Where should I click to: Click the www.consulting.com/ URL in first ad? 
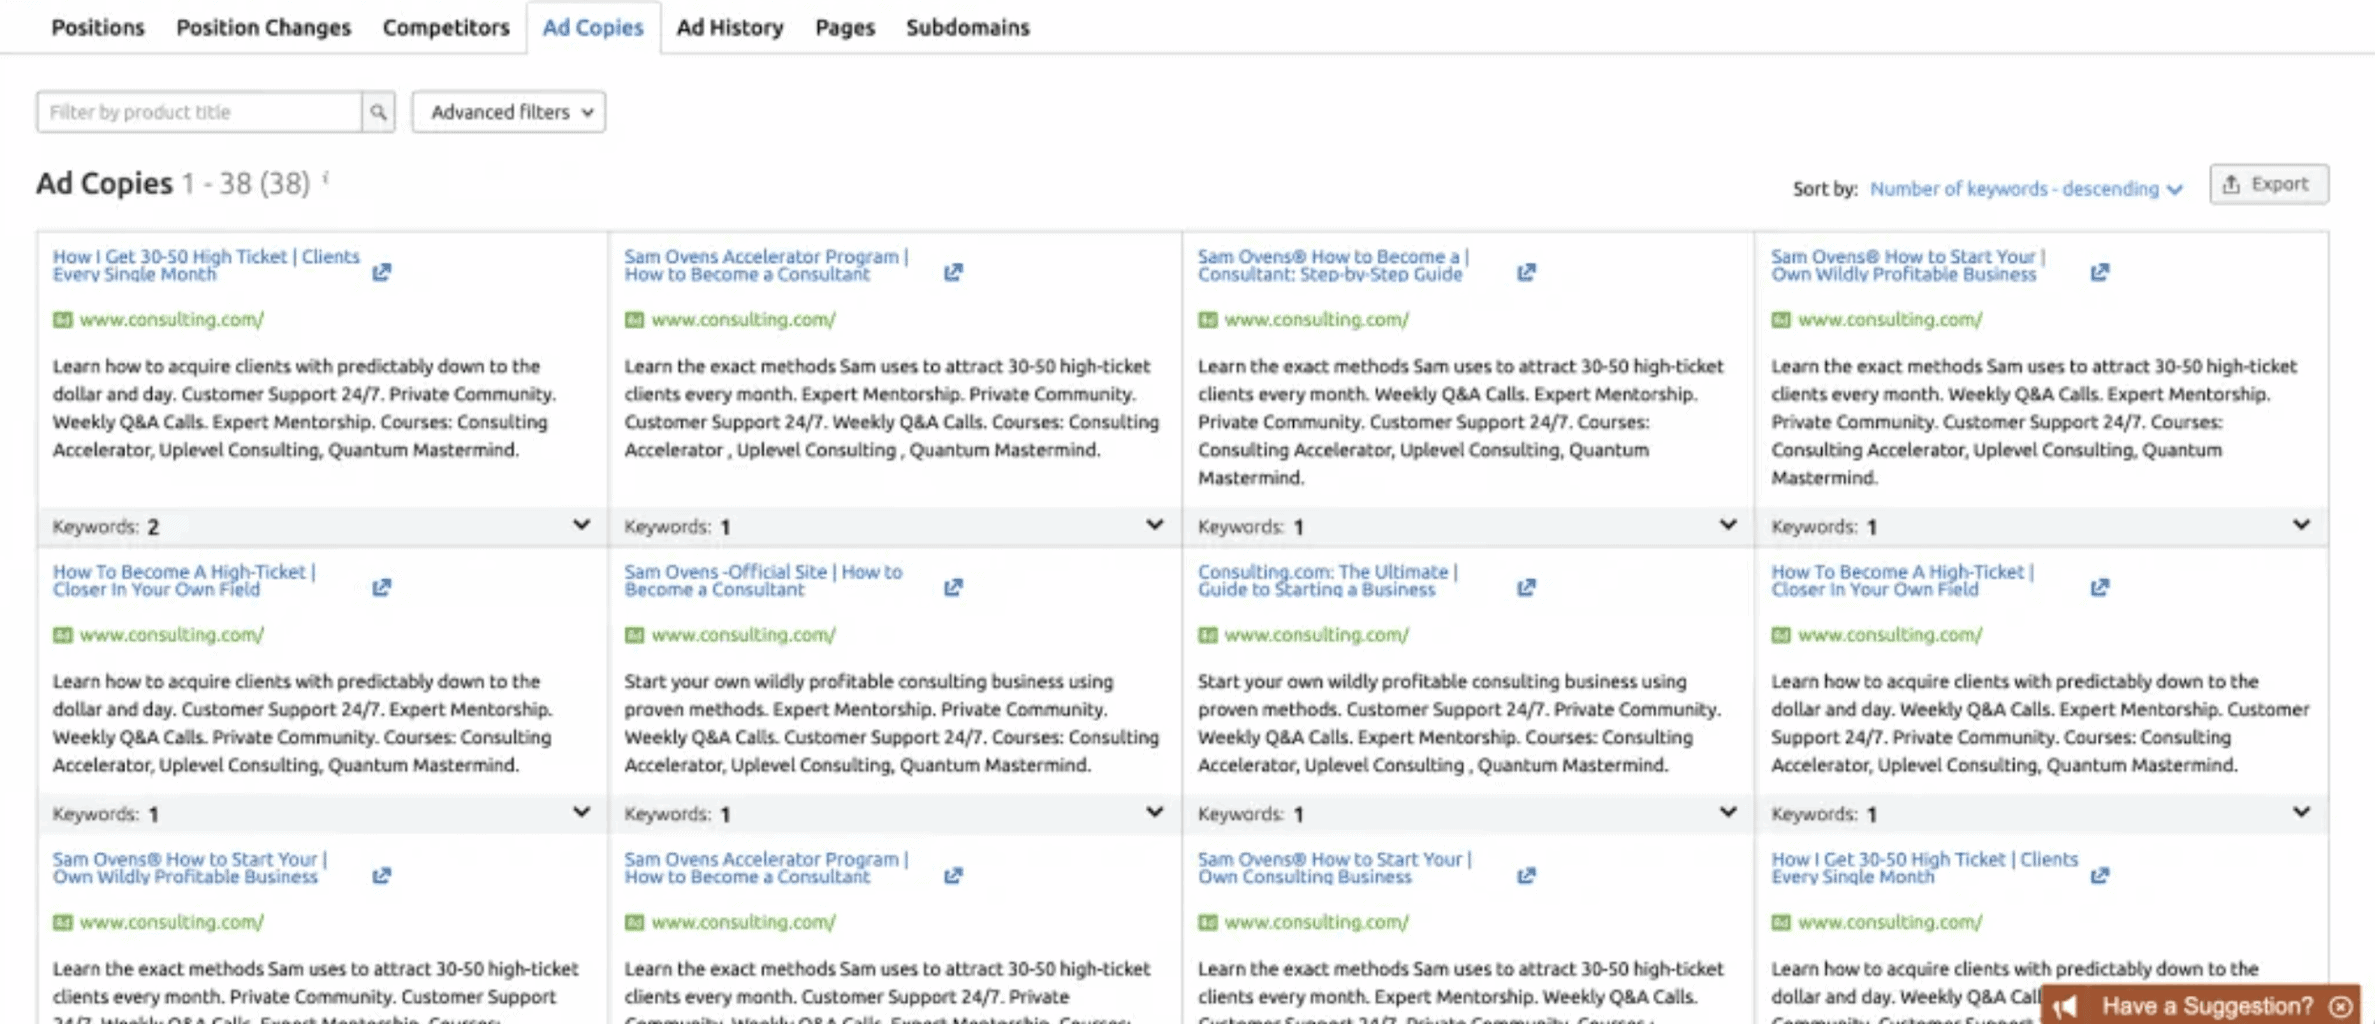(171, 320)
